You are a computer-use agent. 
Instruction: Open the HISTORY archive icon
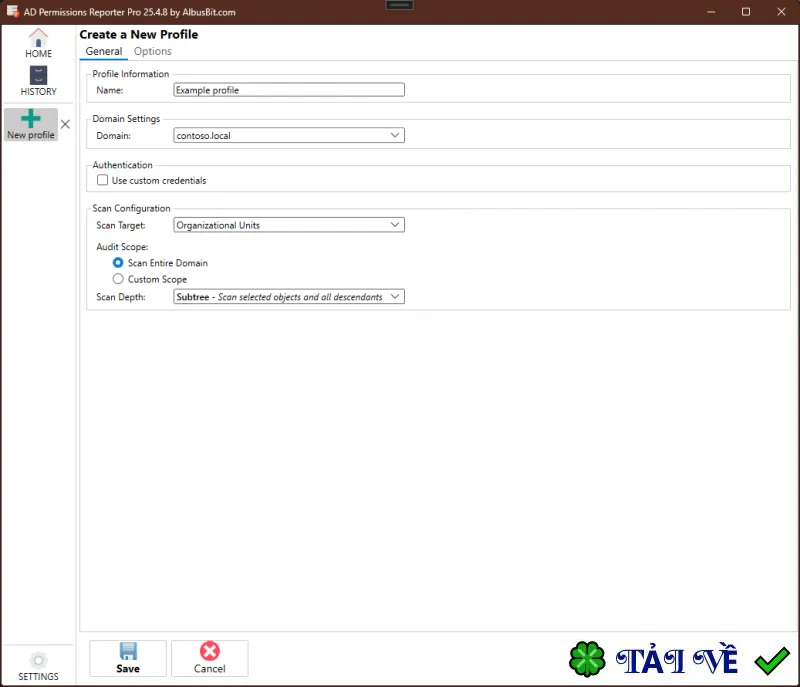click(x=38, y=75)
